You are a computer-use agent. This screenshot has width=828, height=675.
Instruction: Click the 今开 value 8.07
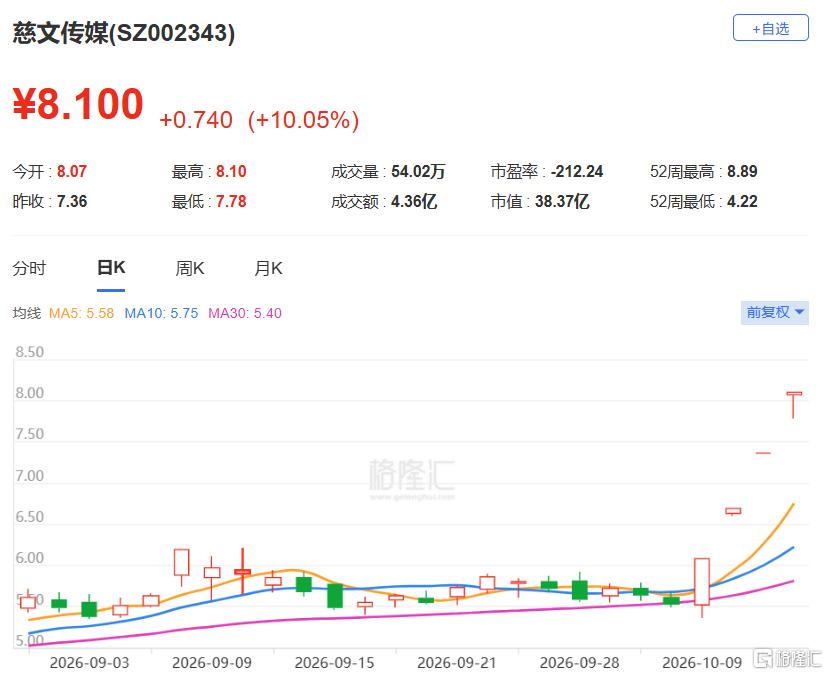72,171
